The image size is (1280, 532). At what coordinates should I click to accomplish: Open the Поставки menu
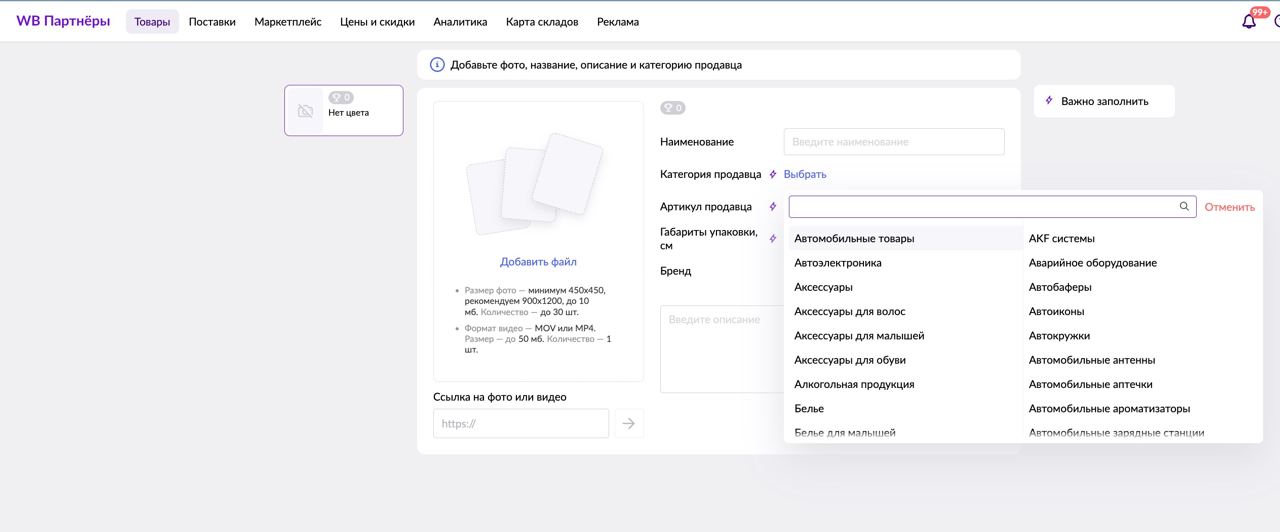[x=212, y=22]
